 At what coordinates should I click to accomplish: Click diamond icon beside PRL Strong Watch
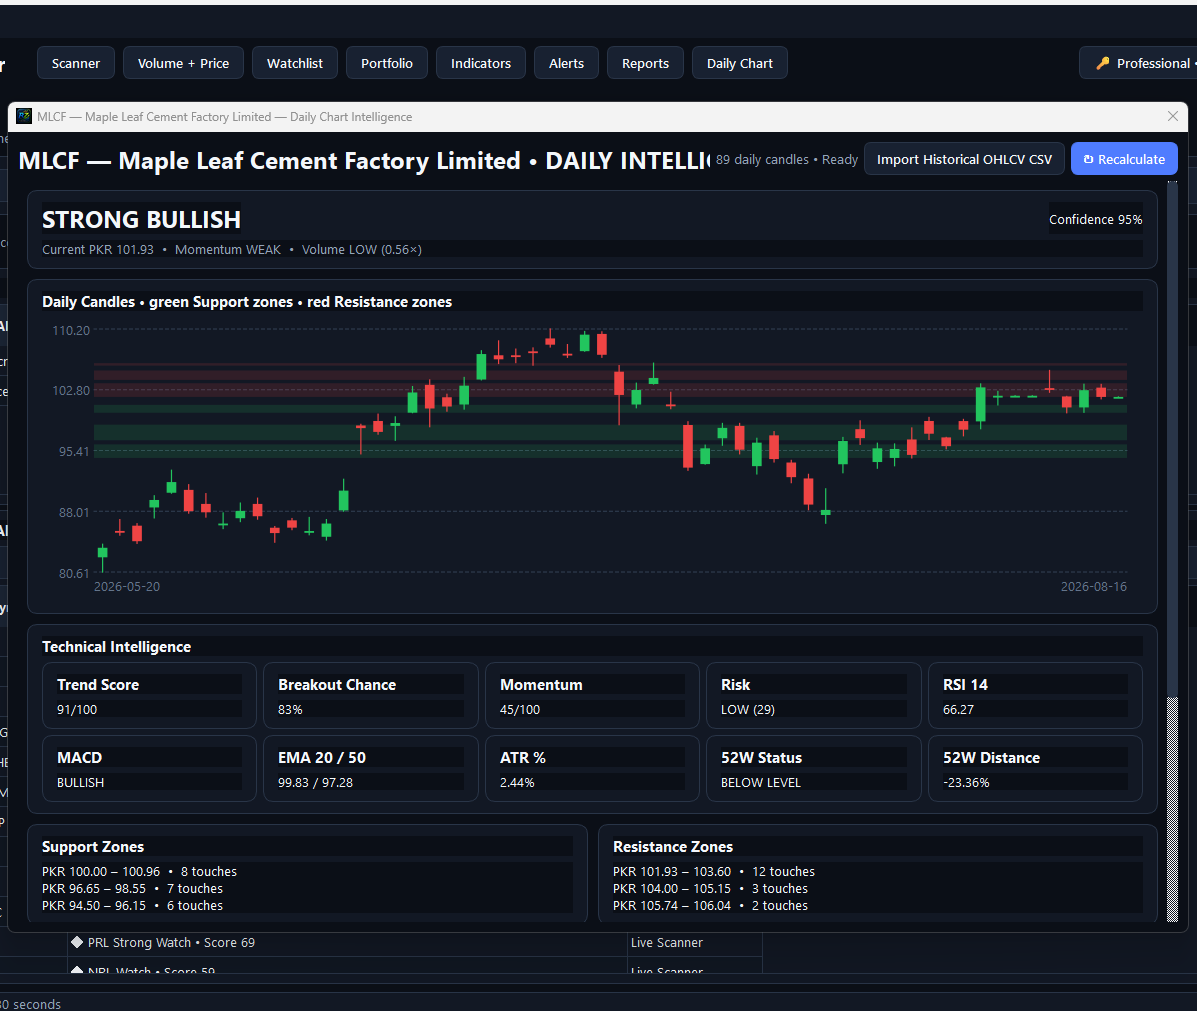click(x=77, y=942)
